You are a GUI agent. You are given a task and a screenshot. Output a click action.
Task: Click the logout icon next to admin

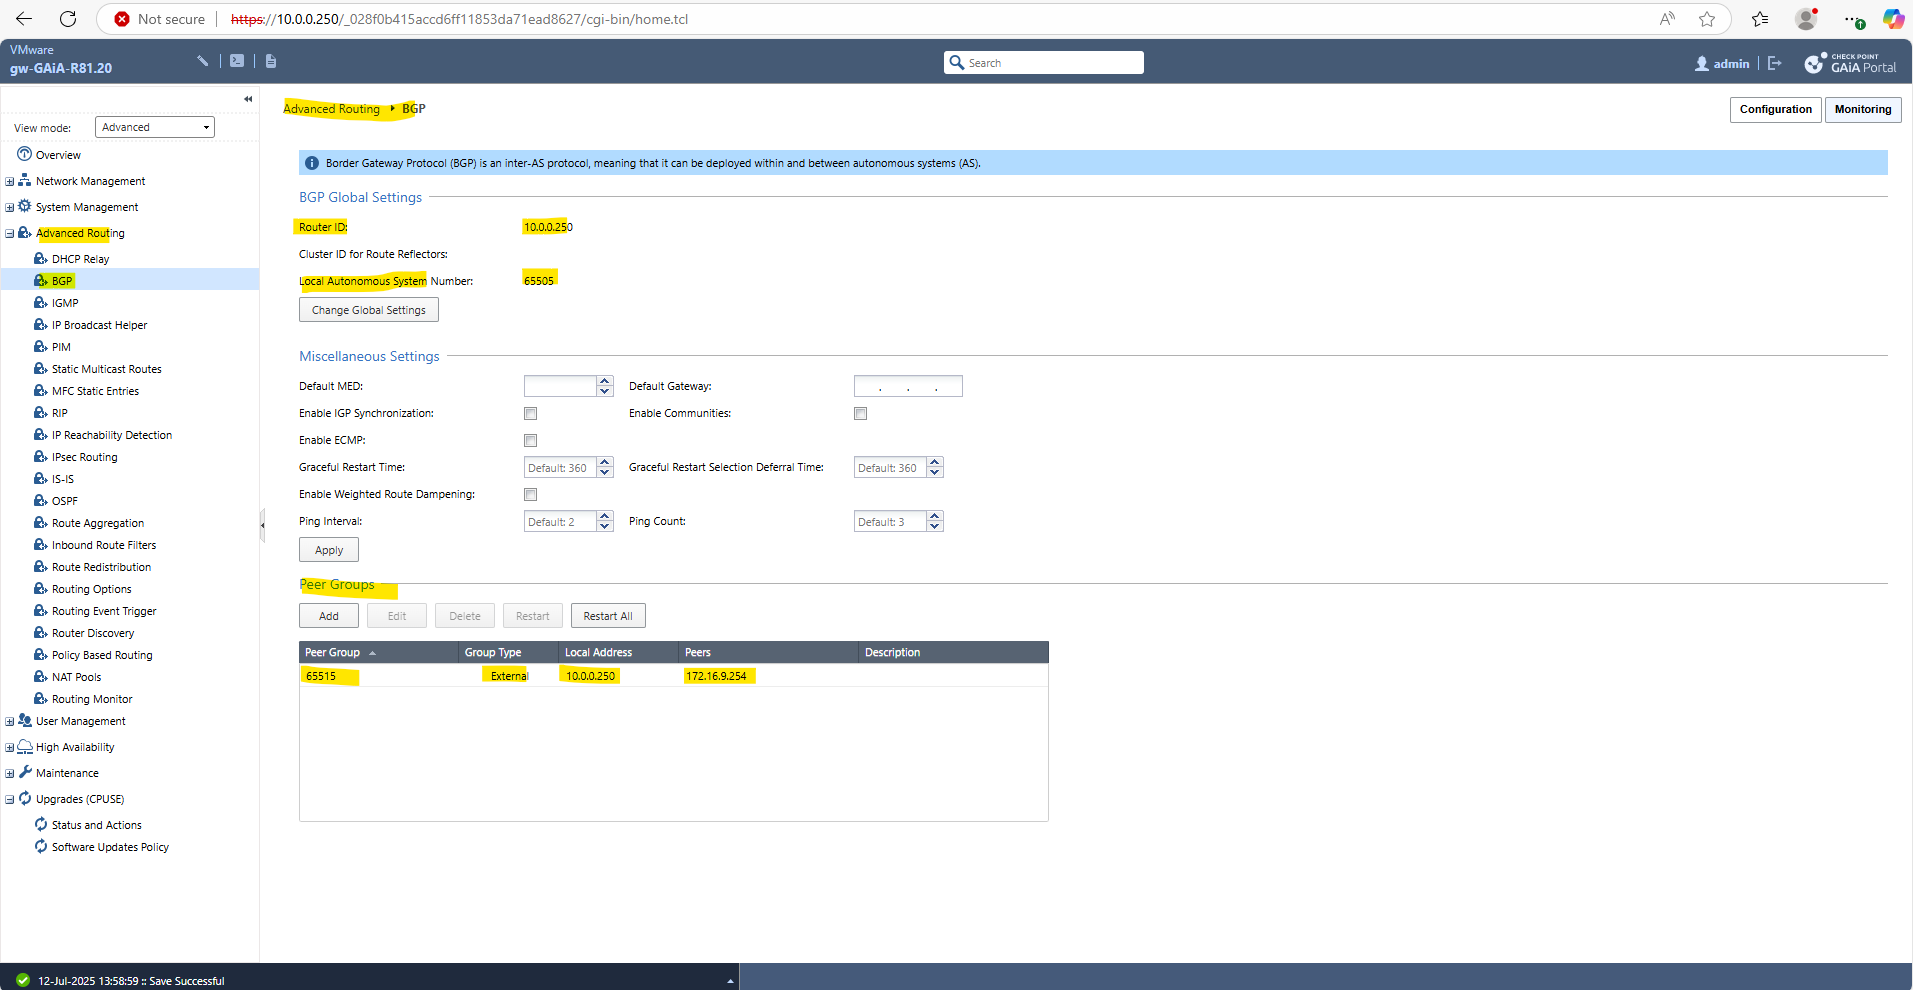tap(1775, 63)
